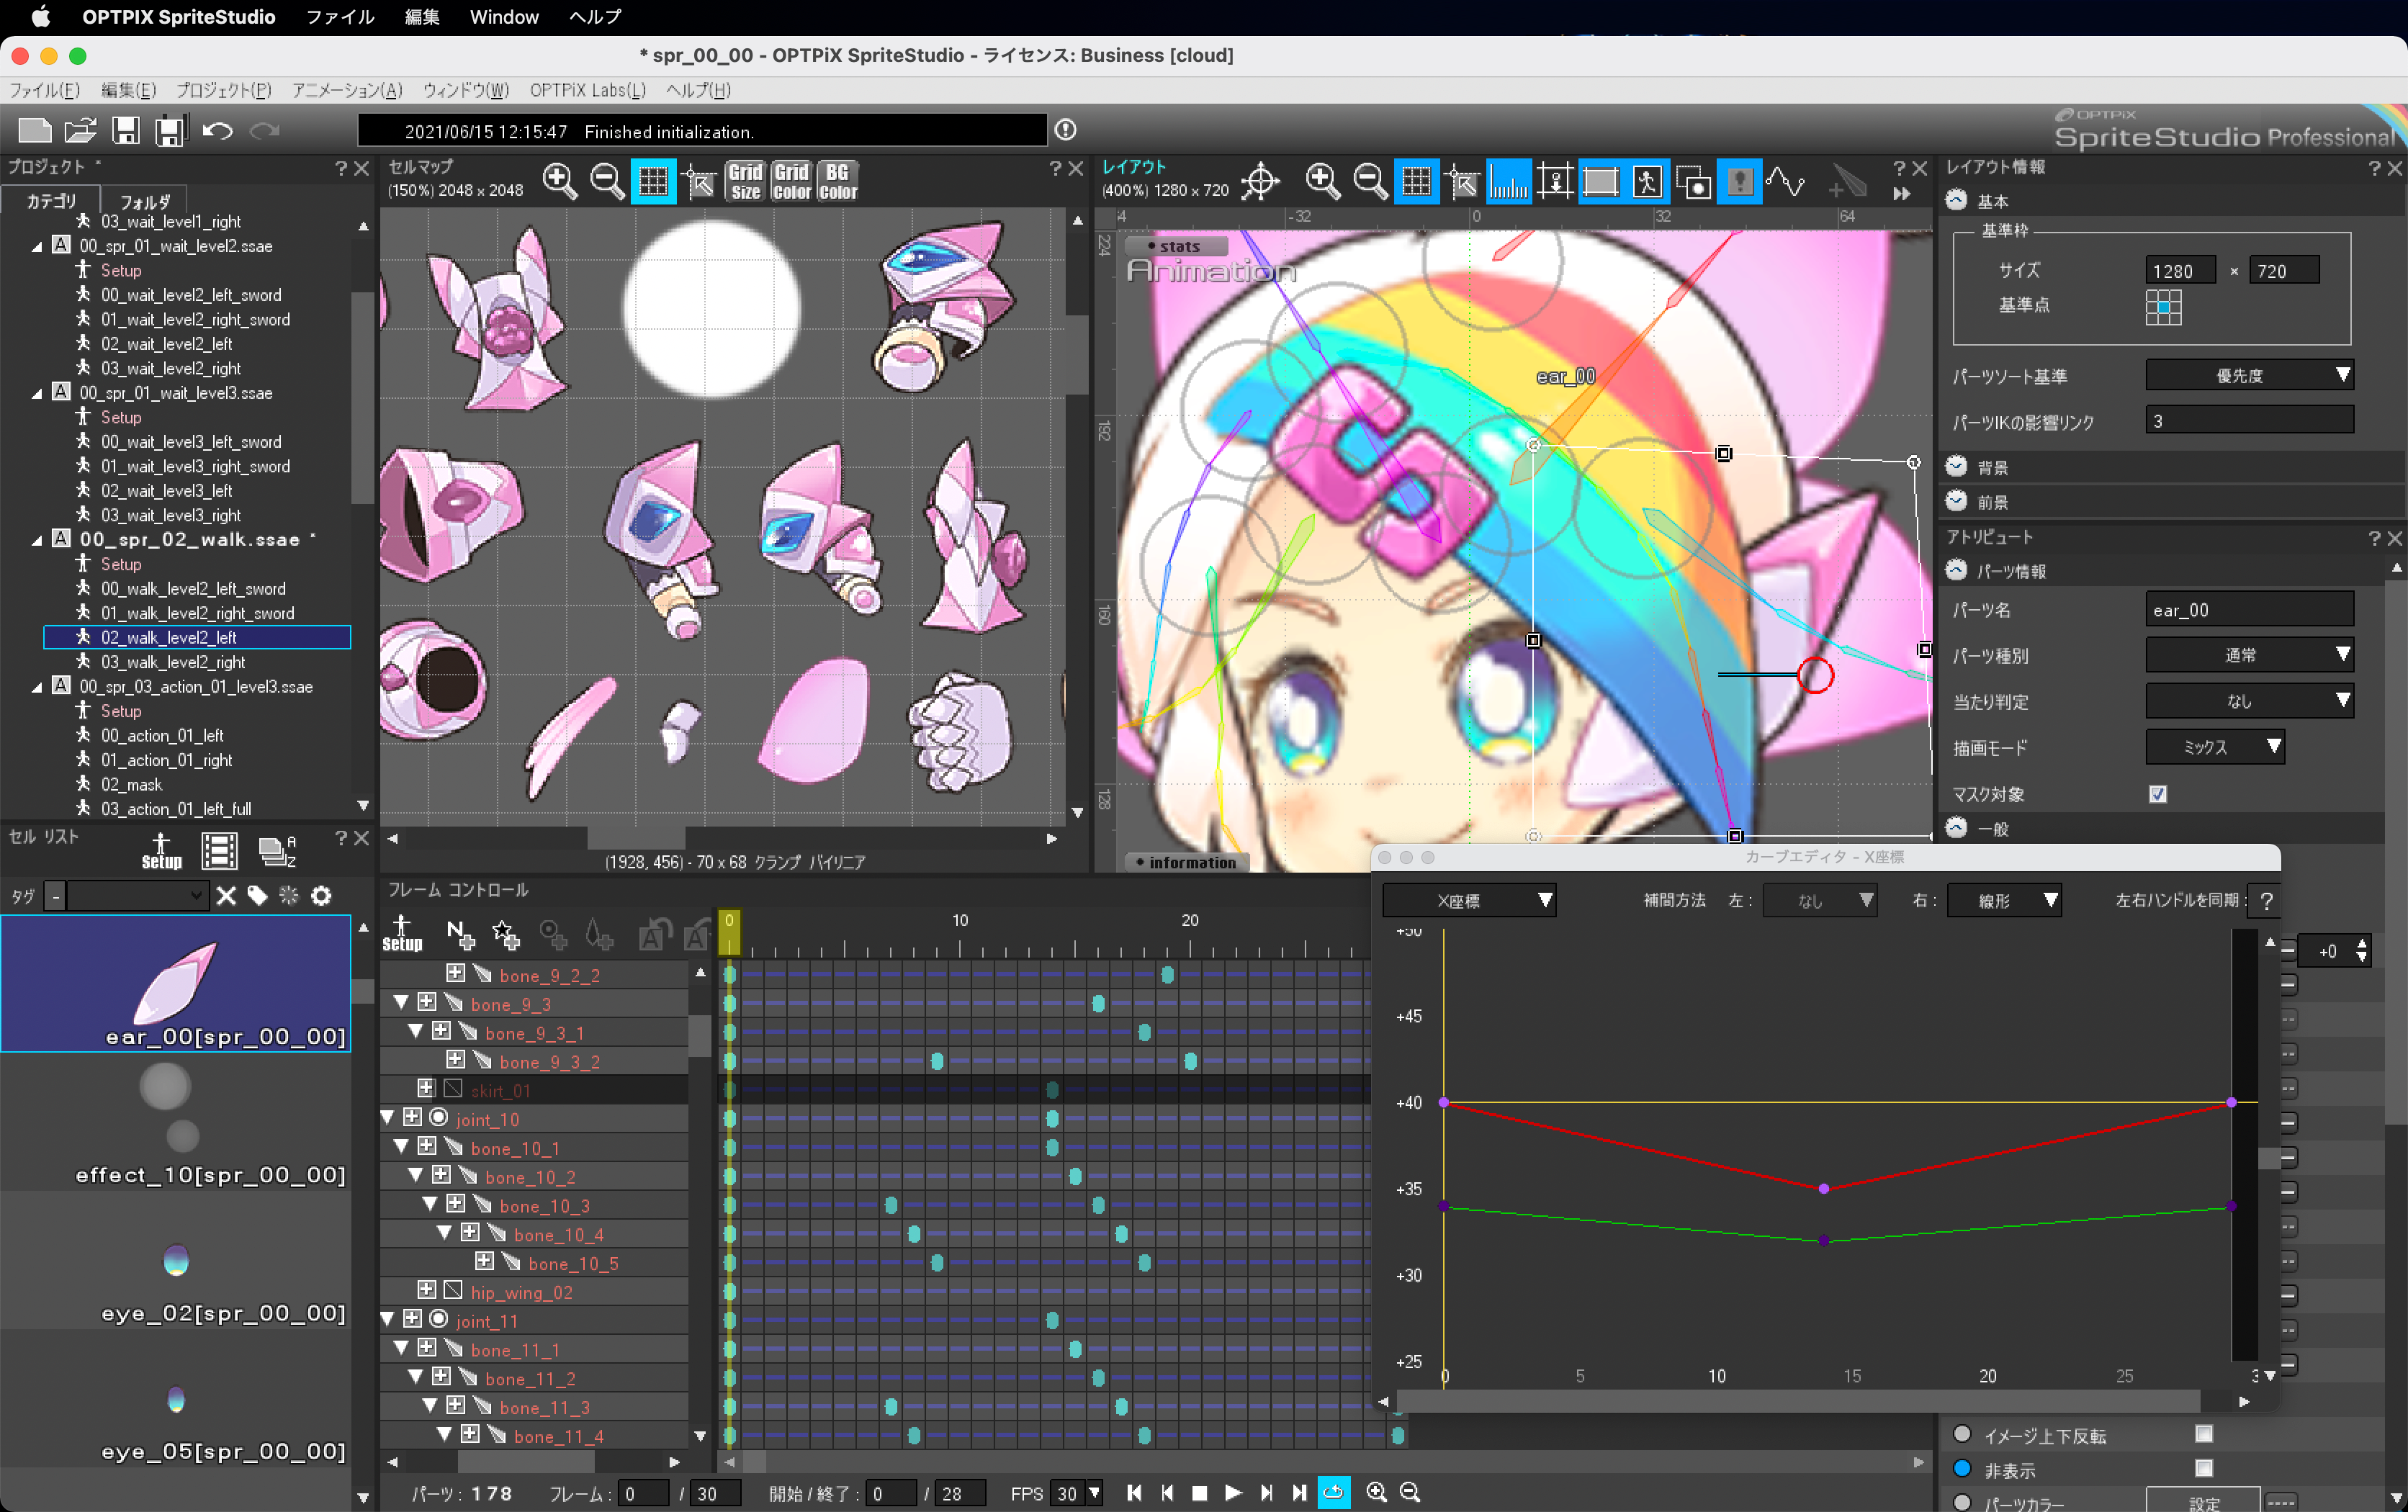The width and height of the screenshot is (2408, 1512).
Task: Toggle the マスク対象 checkbox
Action: [x=2158, y=794]
